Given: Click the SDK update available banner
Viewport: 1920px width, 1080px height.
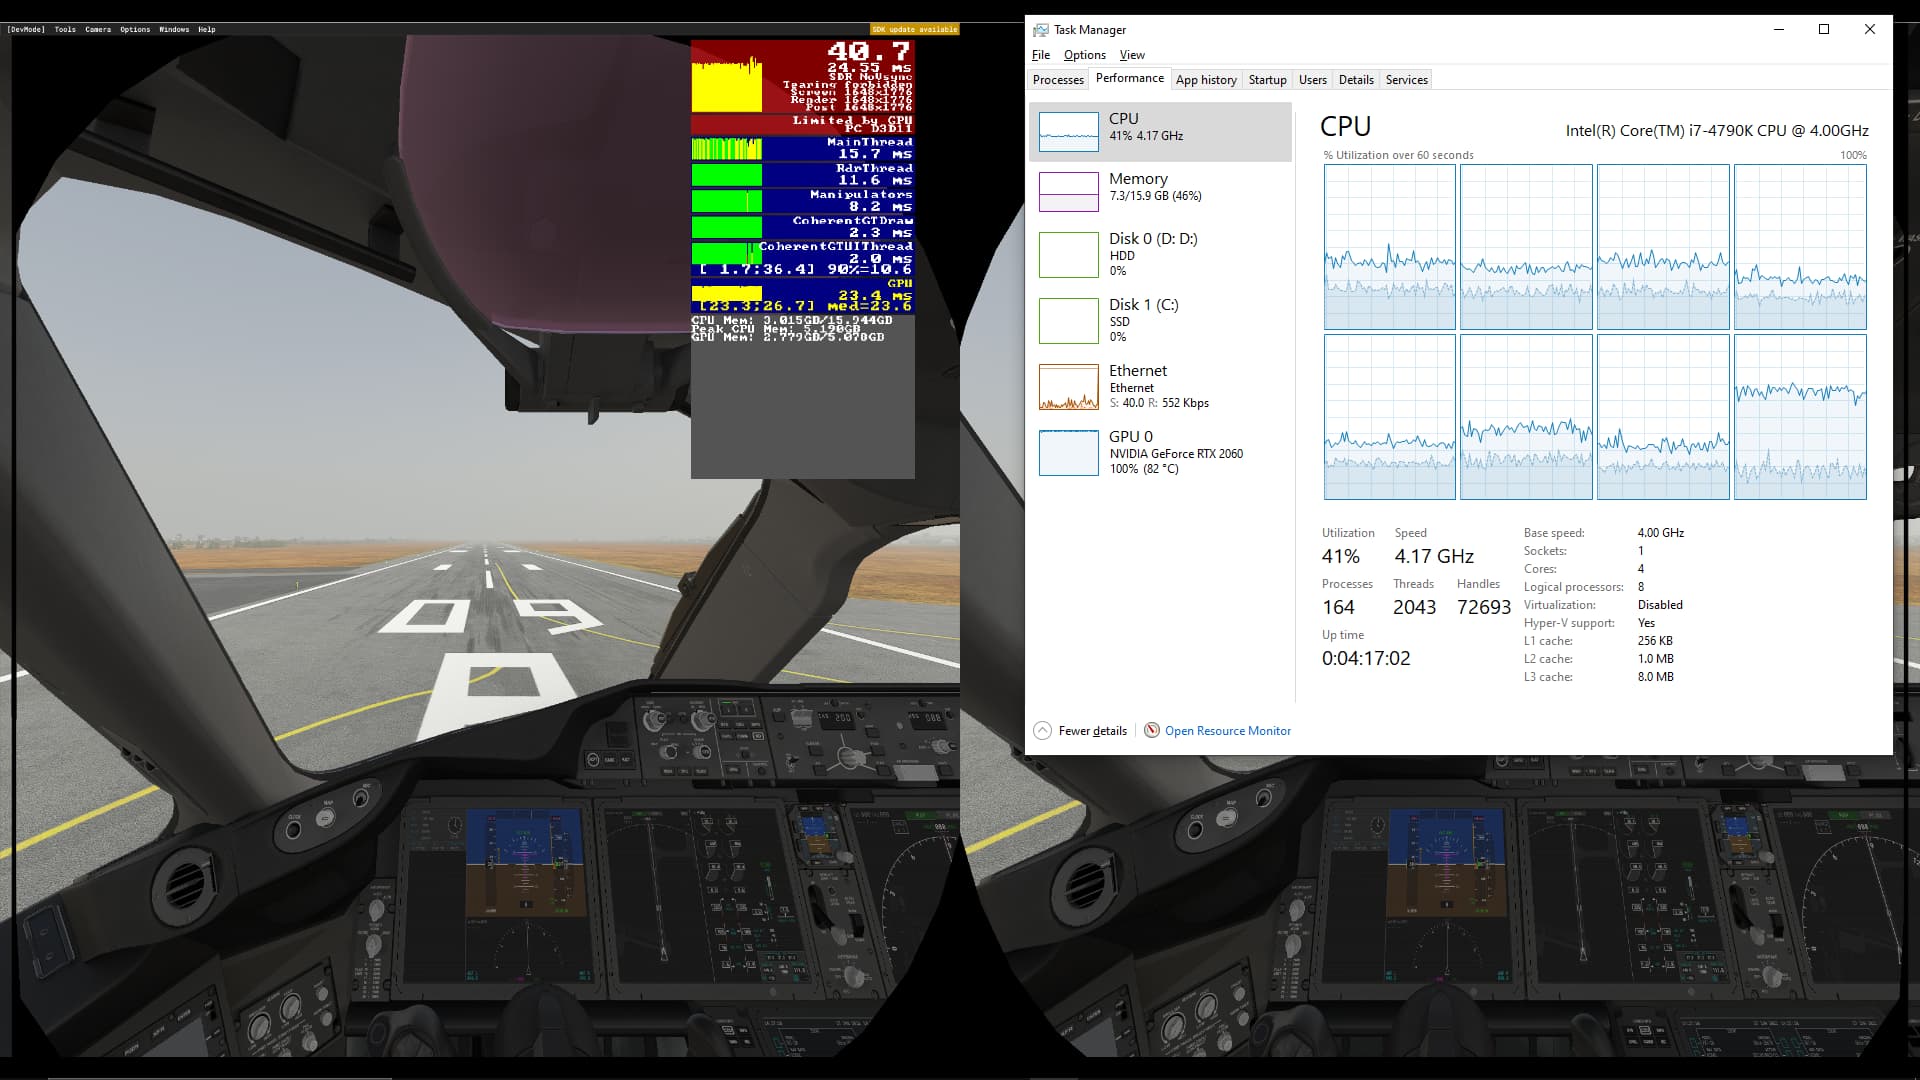Looking at the screenshot, I should pyautogui.click(x=915, y=29).
